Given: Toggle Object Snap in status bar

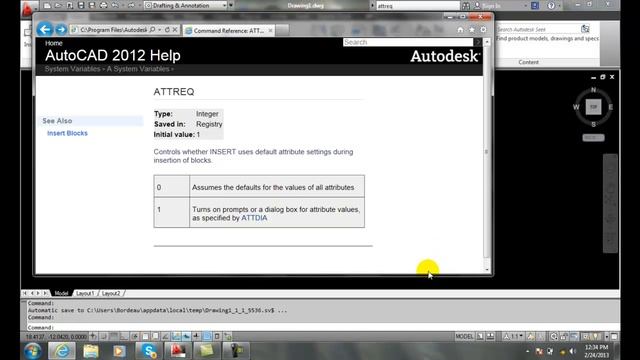Looking at the screenshot, I should [x=145, y=336].
